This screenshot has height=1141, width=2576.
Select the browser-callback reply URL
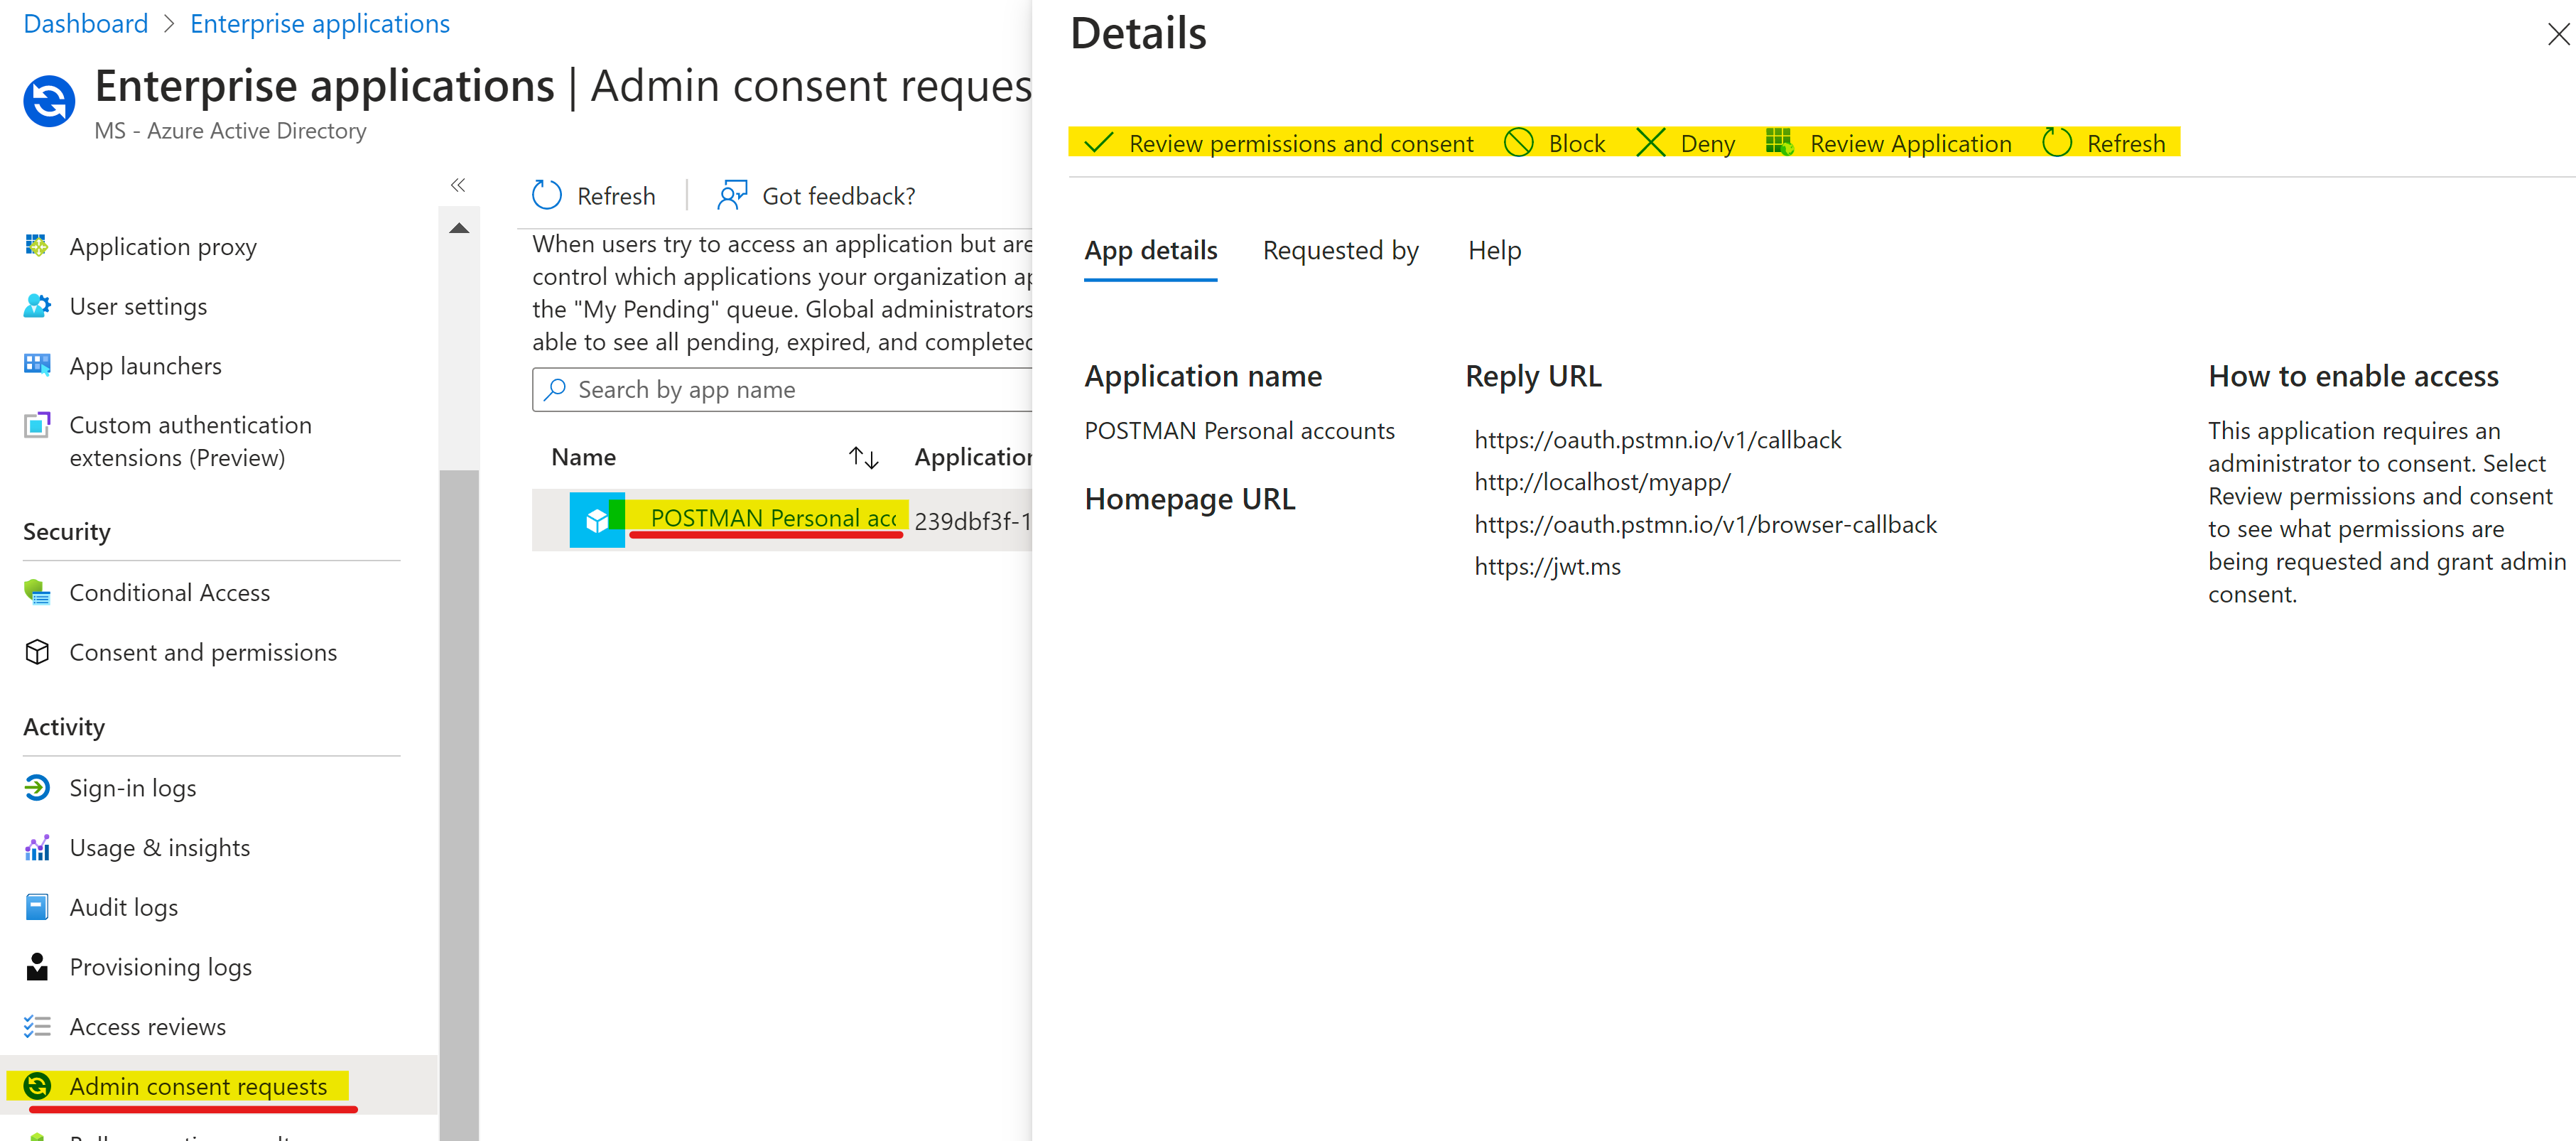[1705, 524]
